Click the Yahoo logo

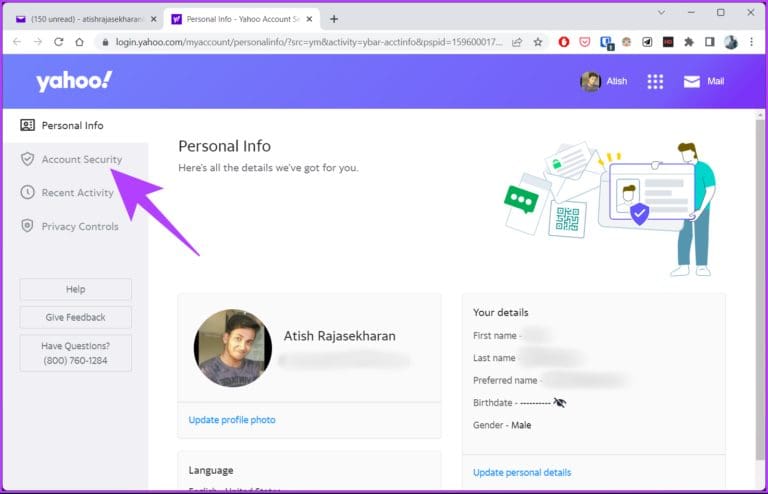74,81
